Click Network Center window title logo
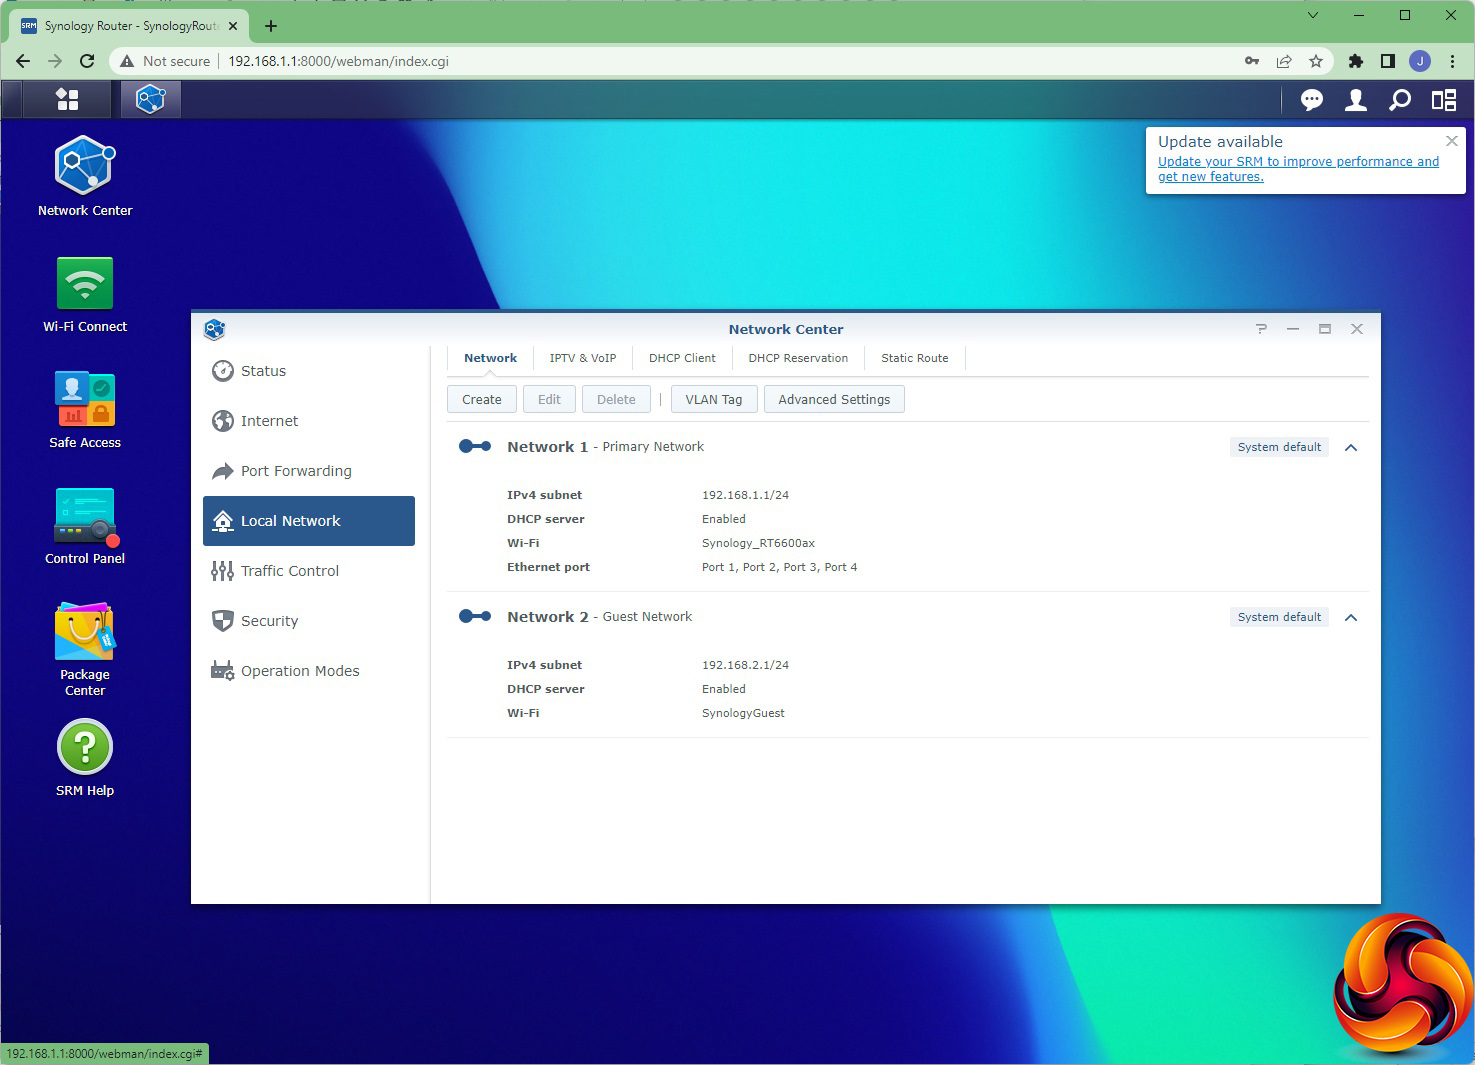Viewport: 1475px width, 1065px height. tap(214, 329)
